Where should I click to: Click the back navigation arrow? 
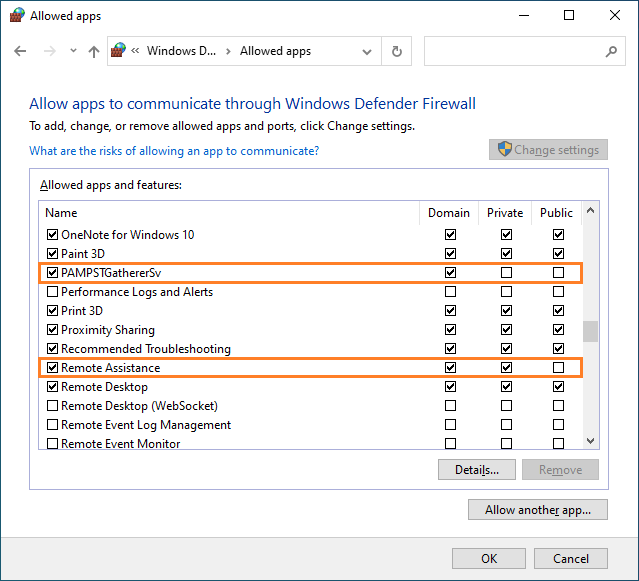[20, 51]
